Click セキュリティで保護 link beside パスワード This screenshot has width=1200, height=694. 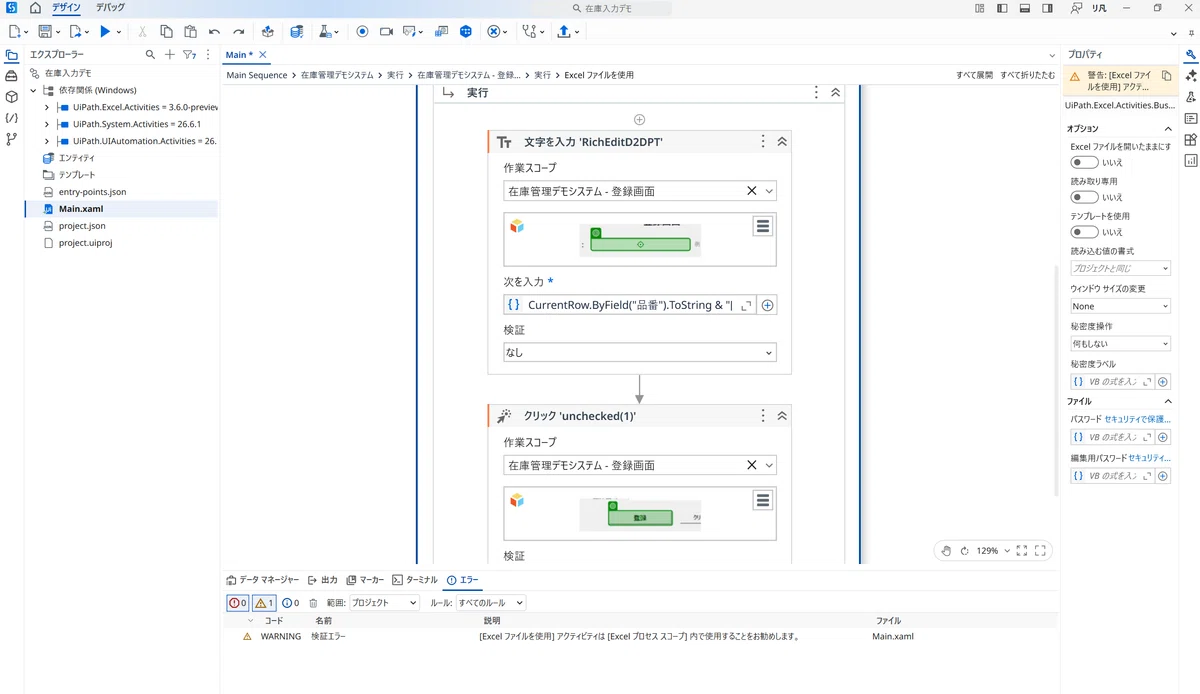(x=1137, y=419)
